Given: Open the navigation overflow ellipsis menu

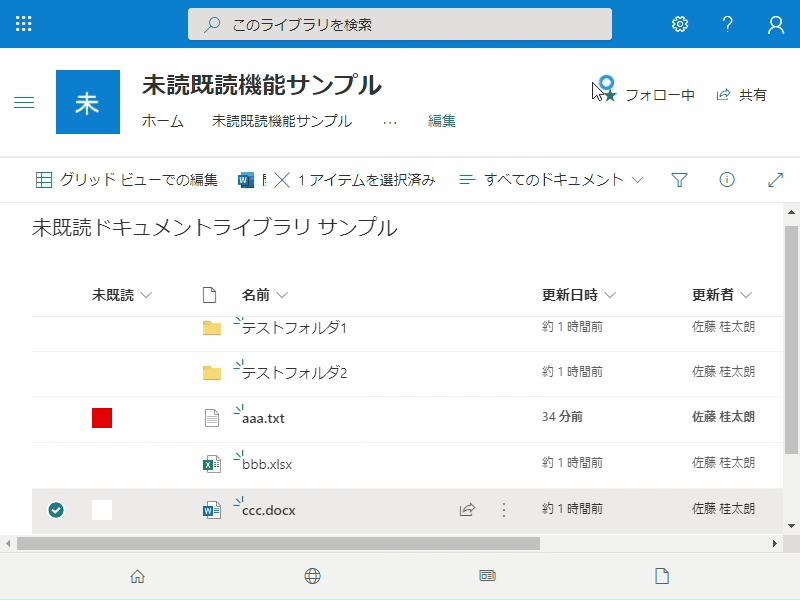Looking at the screenshot, I should pyautogui.click(x=390, y=122).
